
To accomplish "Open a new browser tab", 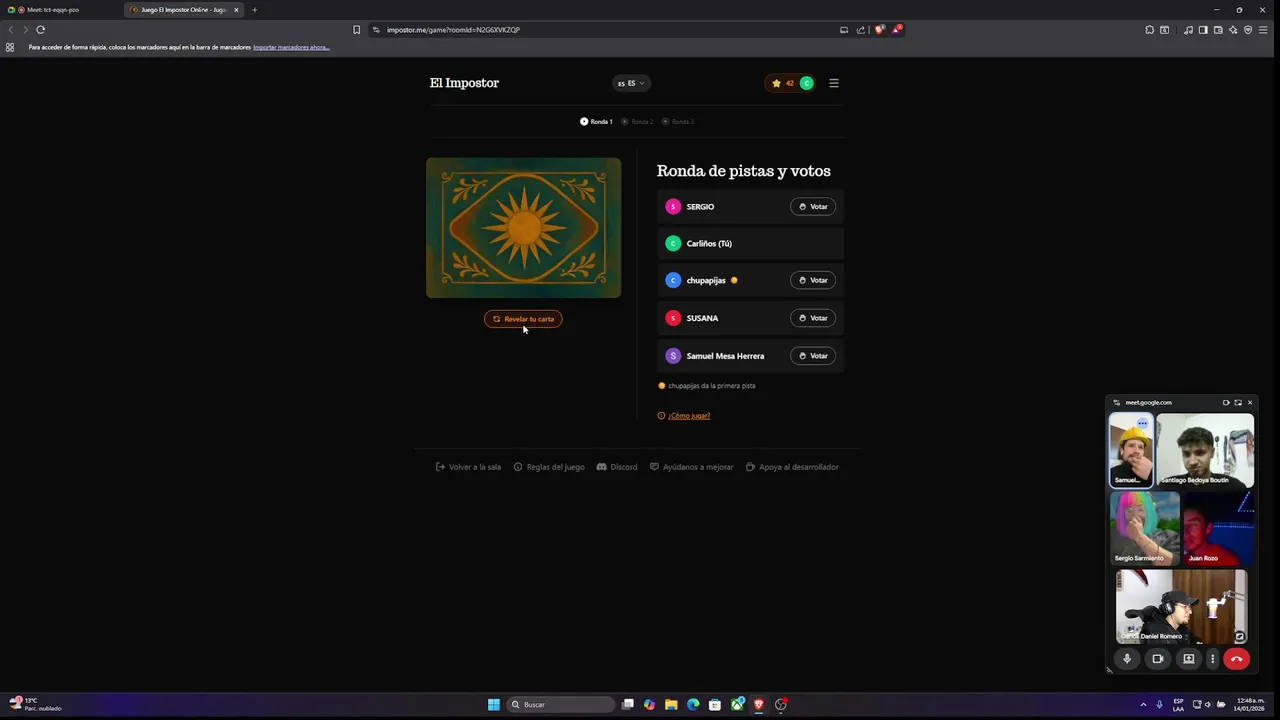I will point(254,10).
